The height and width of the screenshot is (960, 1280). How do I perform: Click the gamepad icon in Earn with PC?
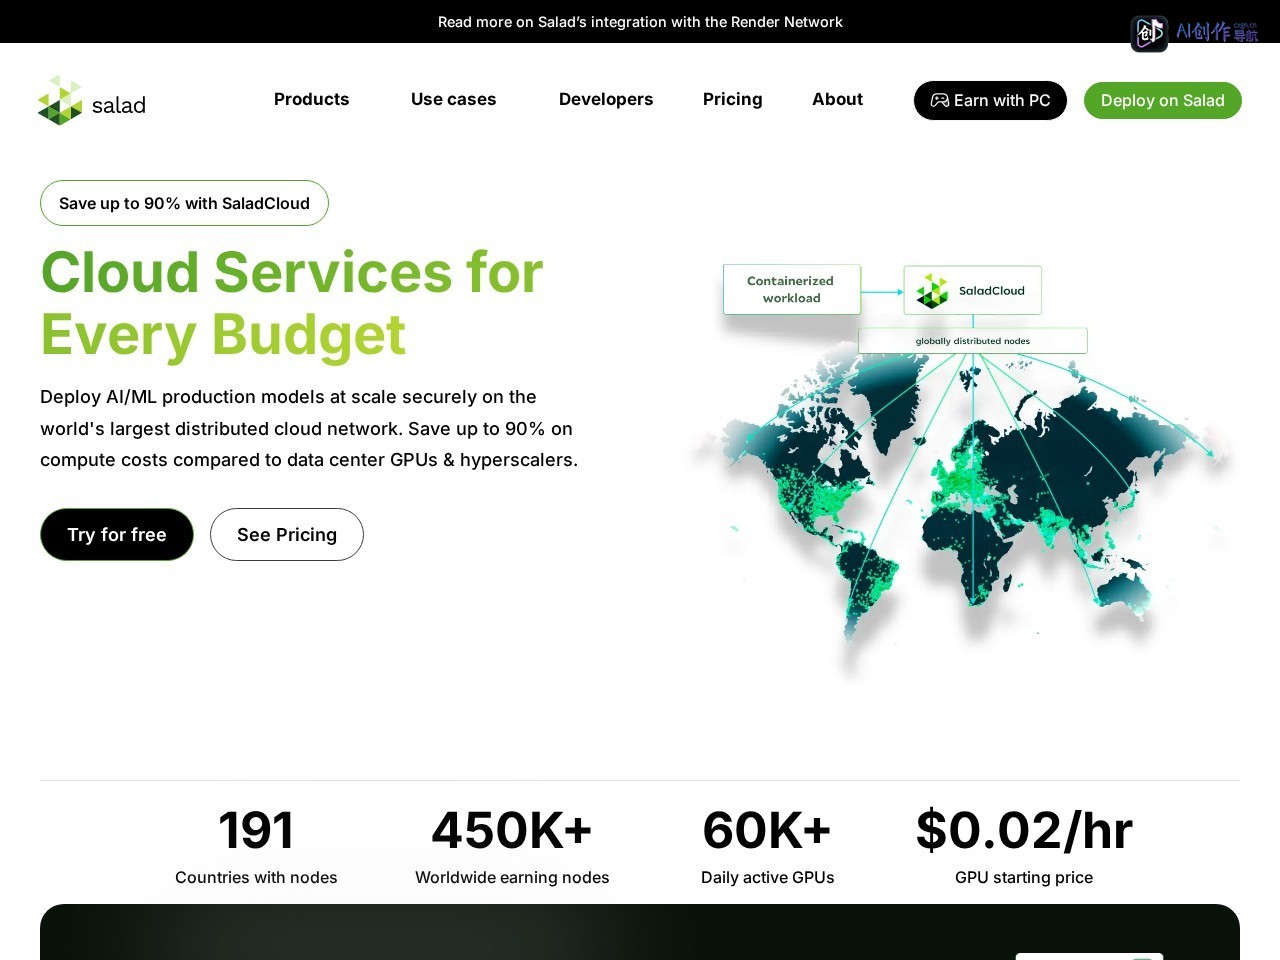coord(940,100)
